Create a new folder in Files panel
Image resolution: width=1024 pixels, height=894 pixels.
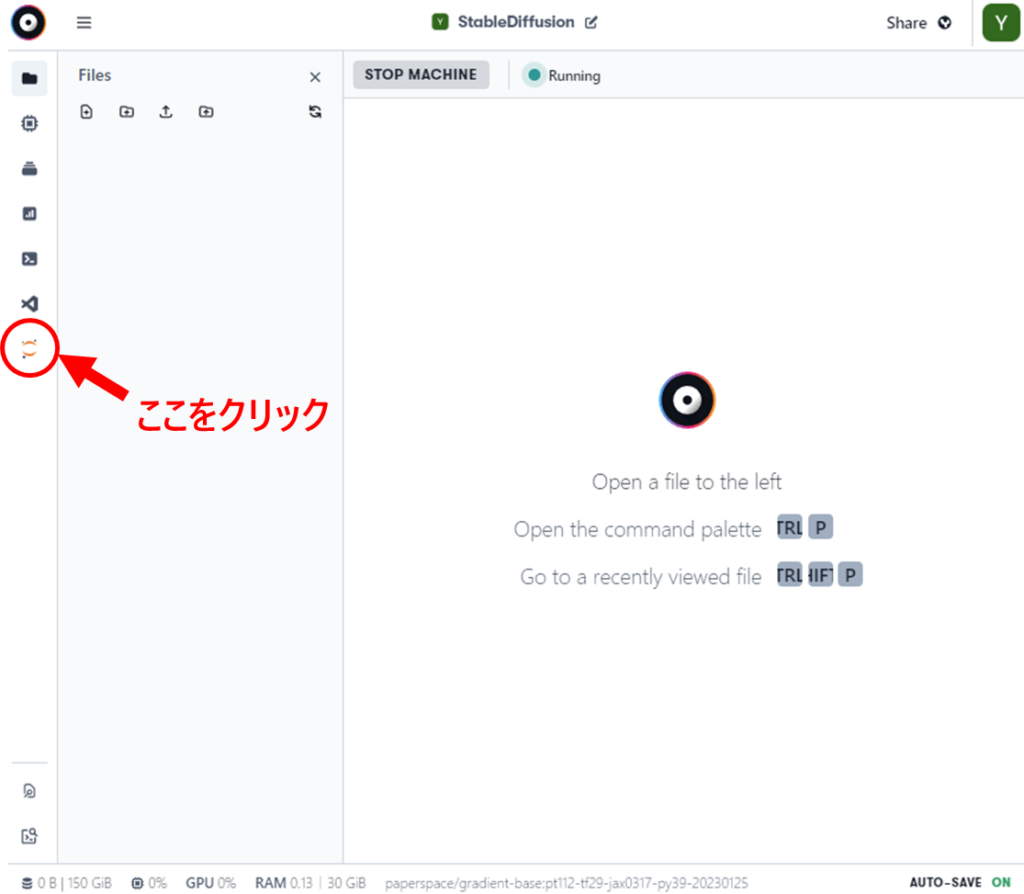click(126, 112)
